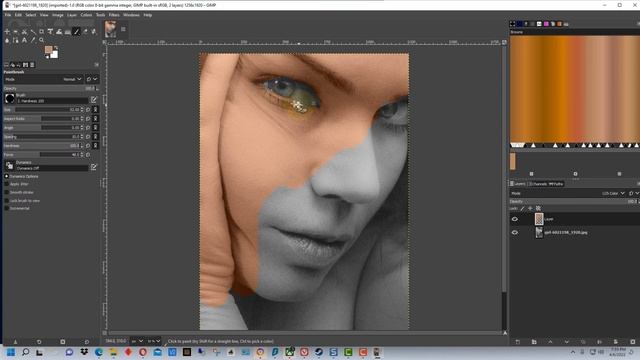
Task: Enable Smooth stroke checkbox
Action: click(7, 192)
